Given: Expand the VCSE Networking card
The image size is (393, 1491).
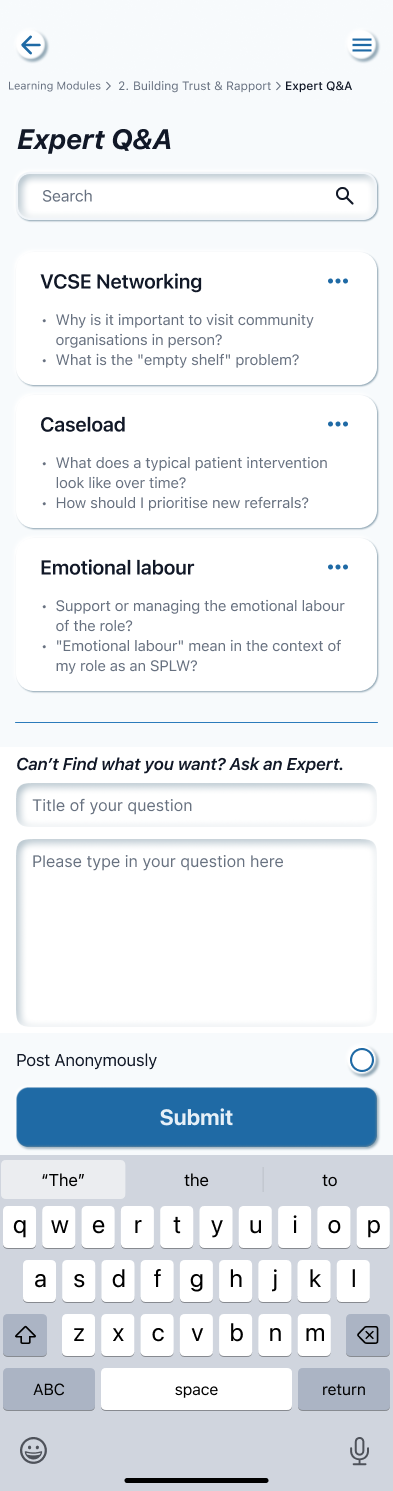Looking at the screenshot, I should (x=197, y=318).
